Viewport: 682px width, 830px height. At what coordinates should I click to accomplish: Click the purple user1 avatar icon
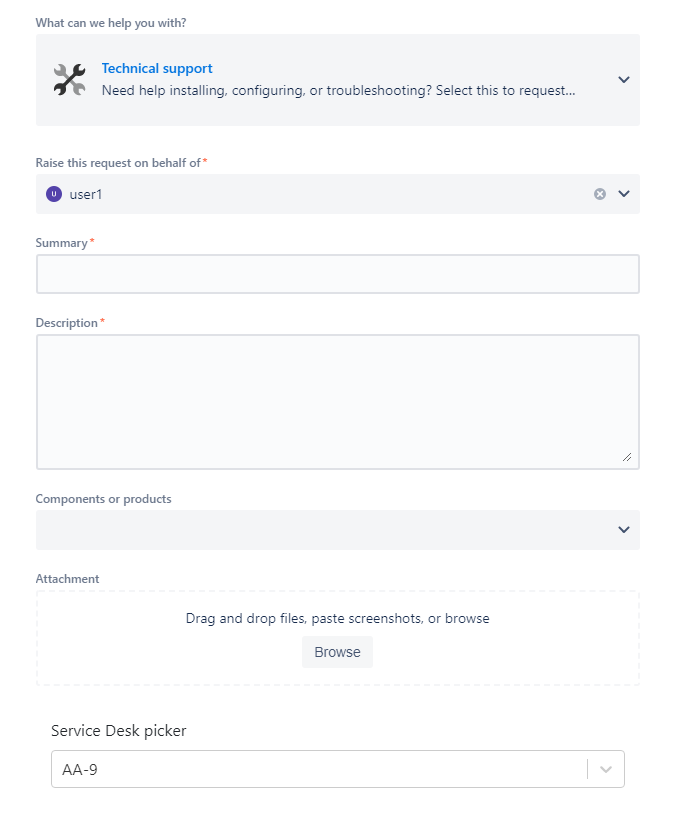pyautogui.click(x=54, y=194)
